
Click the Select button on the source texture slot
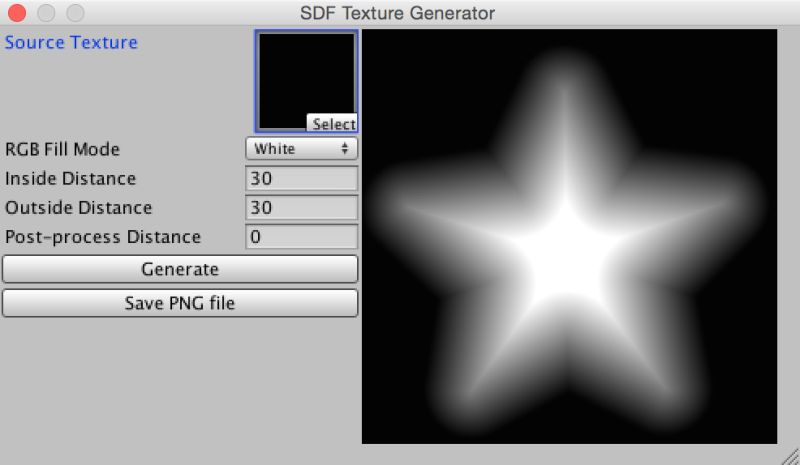[332, 124]
